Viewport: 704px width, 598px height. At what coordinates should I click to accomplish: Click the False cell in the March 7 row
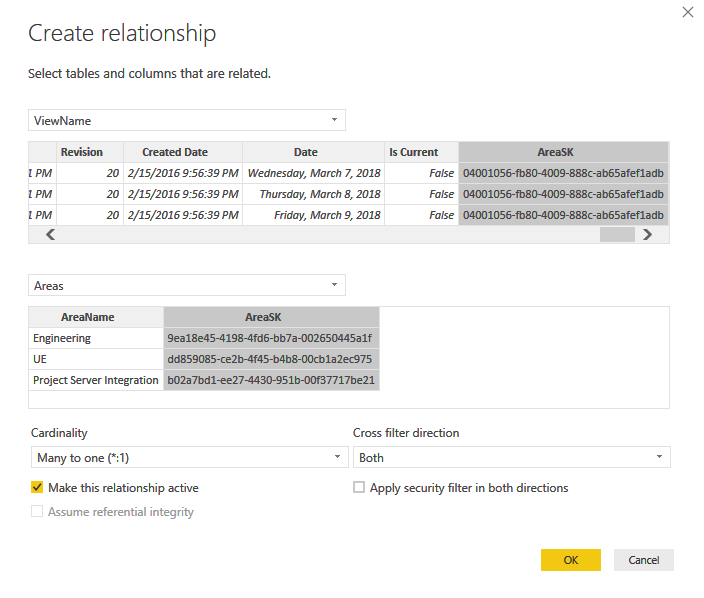pyautogui.click(x=421, y=173)
